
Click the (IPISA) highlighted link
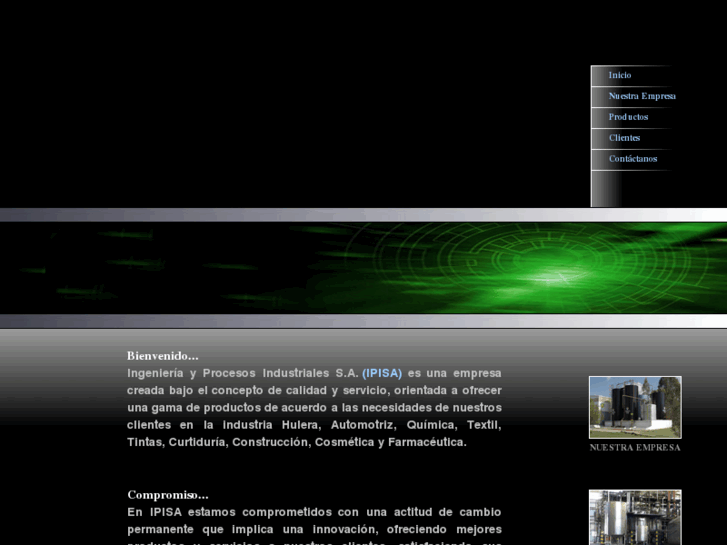point(382,373)
